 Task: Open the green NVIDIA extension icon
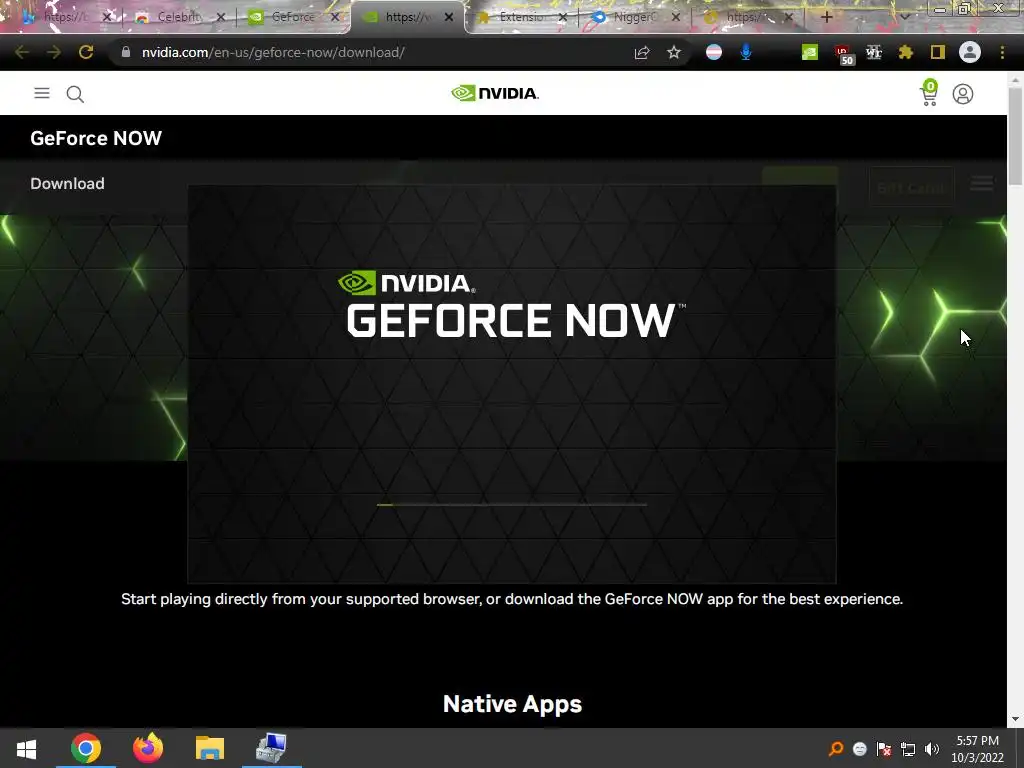(x=810, y=52)
